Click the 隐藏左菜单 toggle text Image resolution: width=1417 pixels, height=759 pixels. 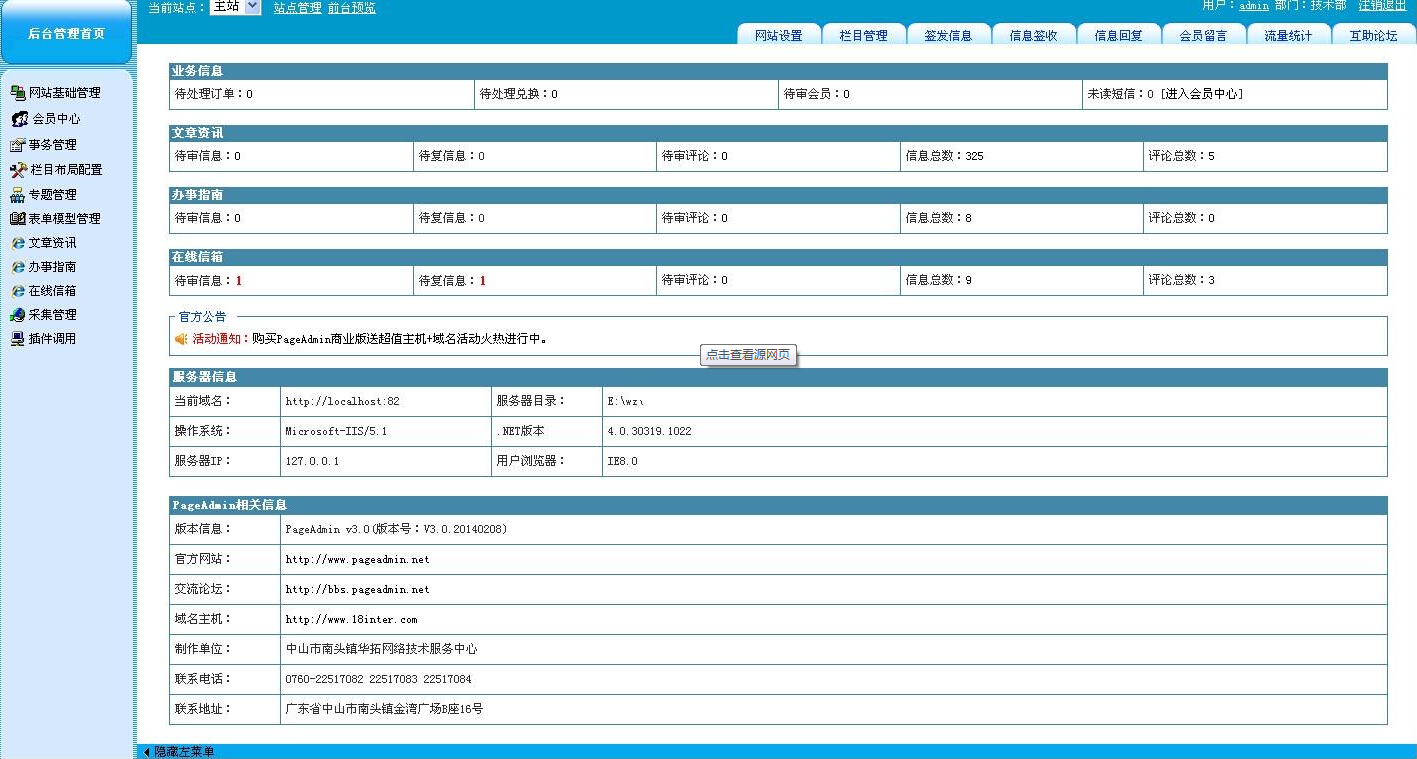(x=184, y=752)
